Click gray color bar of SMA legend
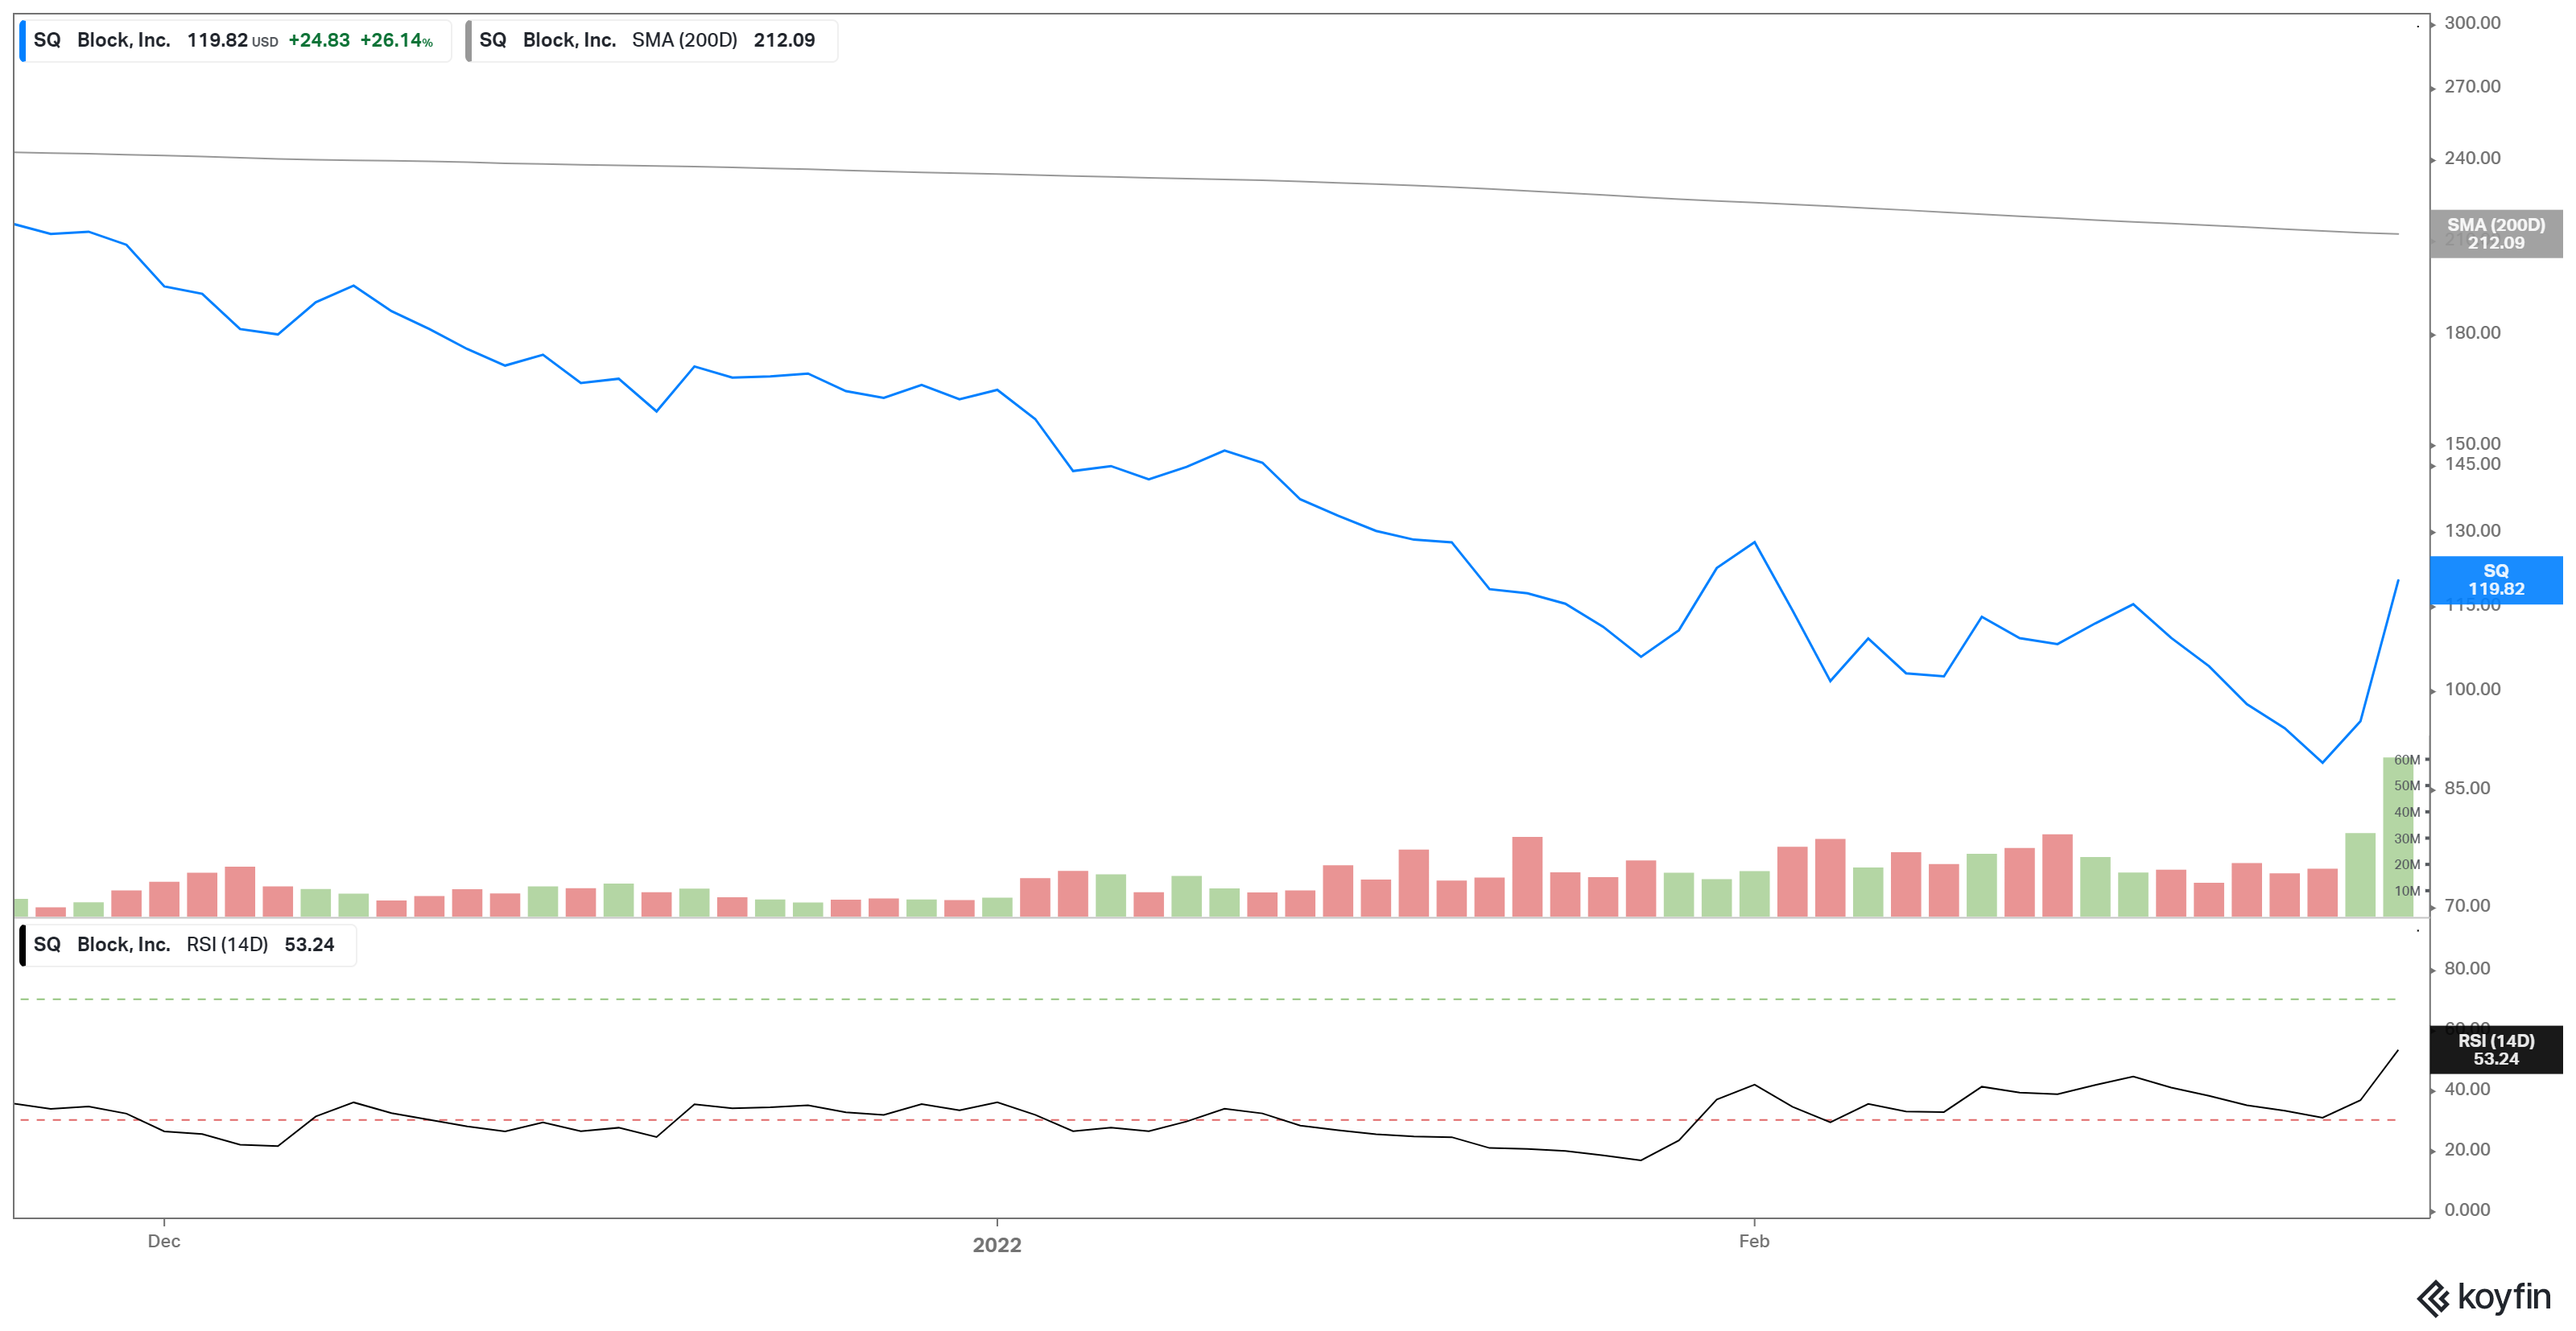The image size is (2576, 1331). (x=469, y=41)
